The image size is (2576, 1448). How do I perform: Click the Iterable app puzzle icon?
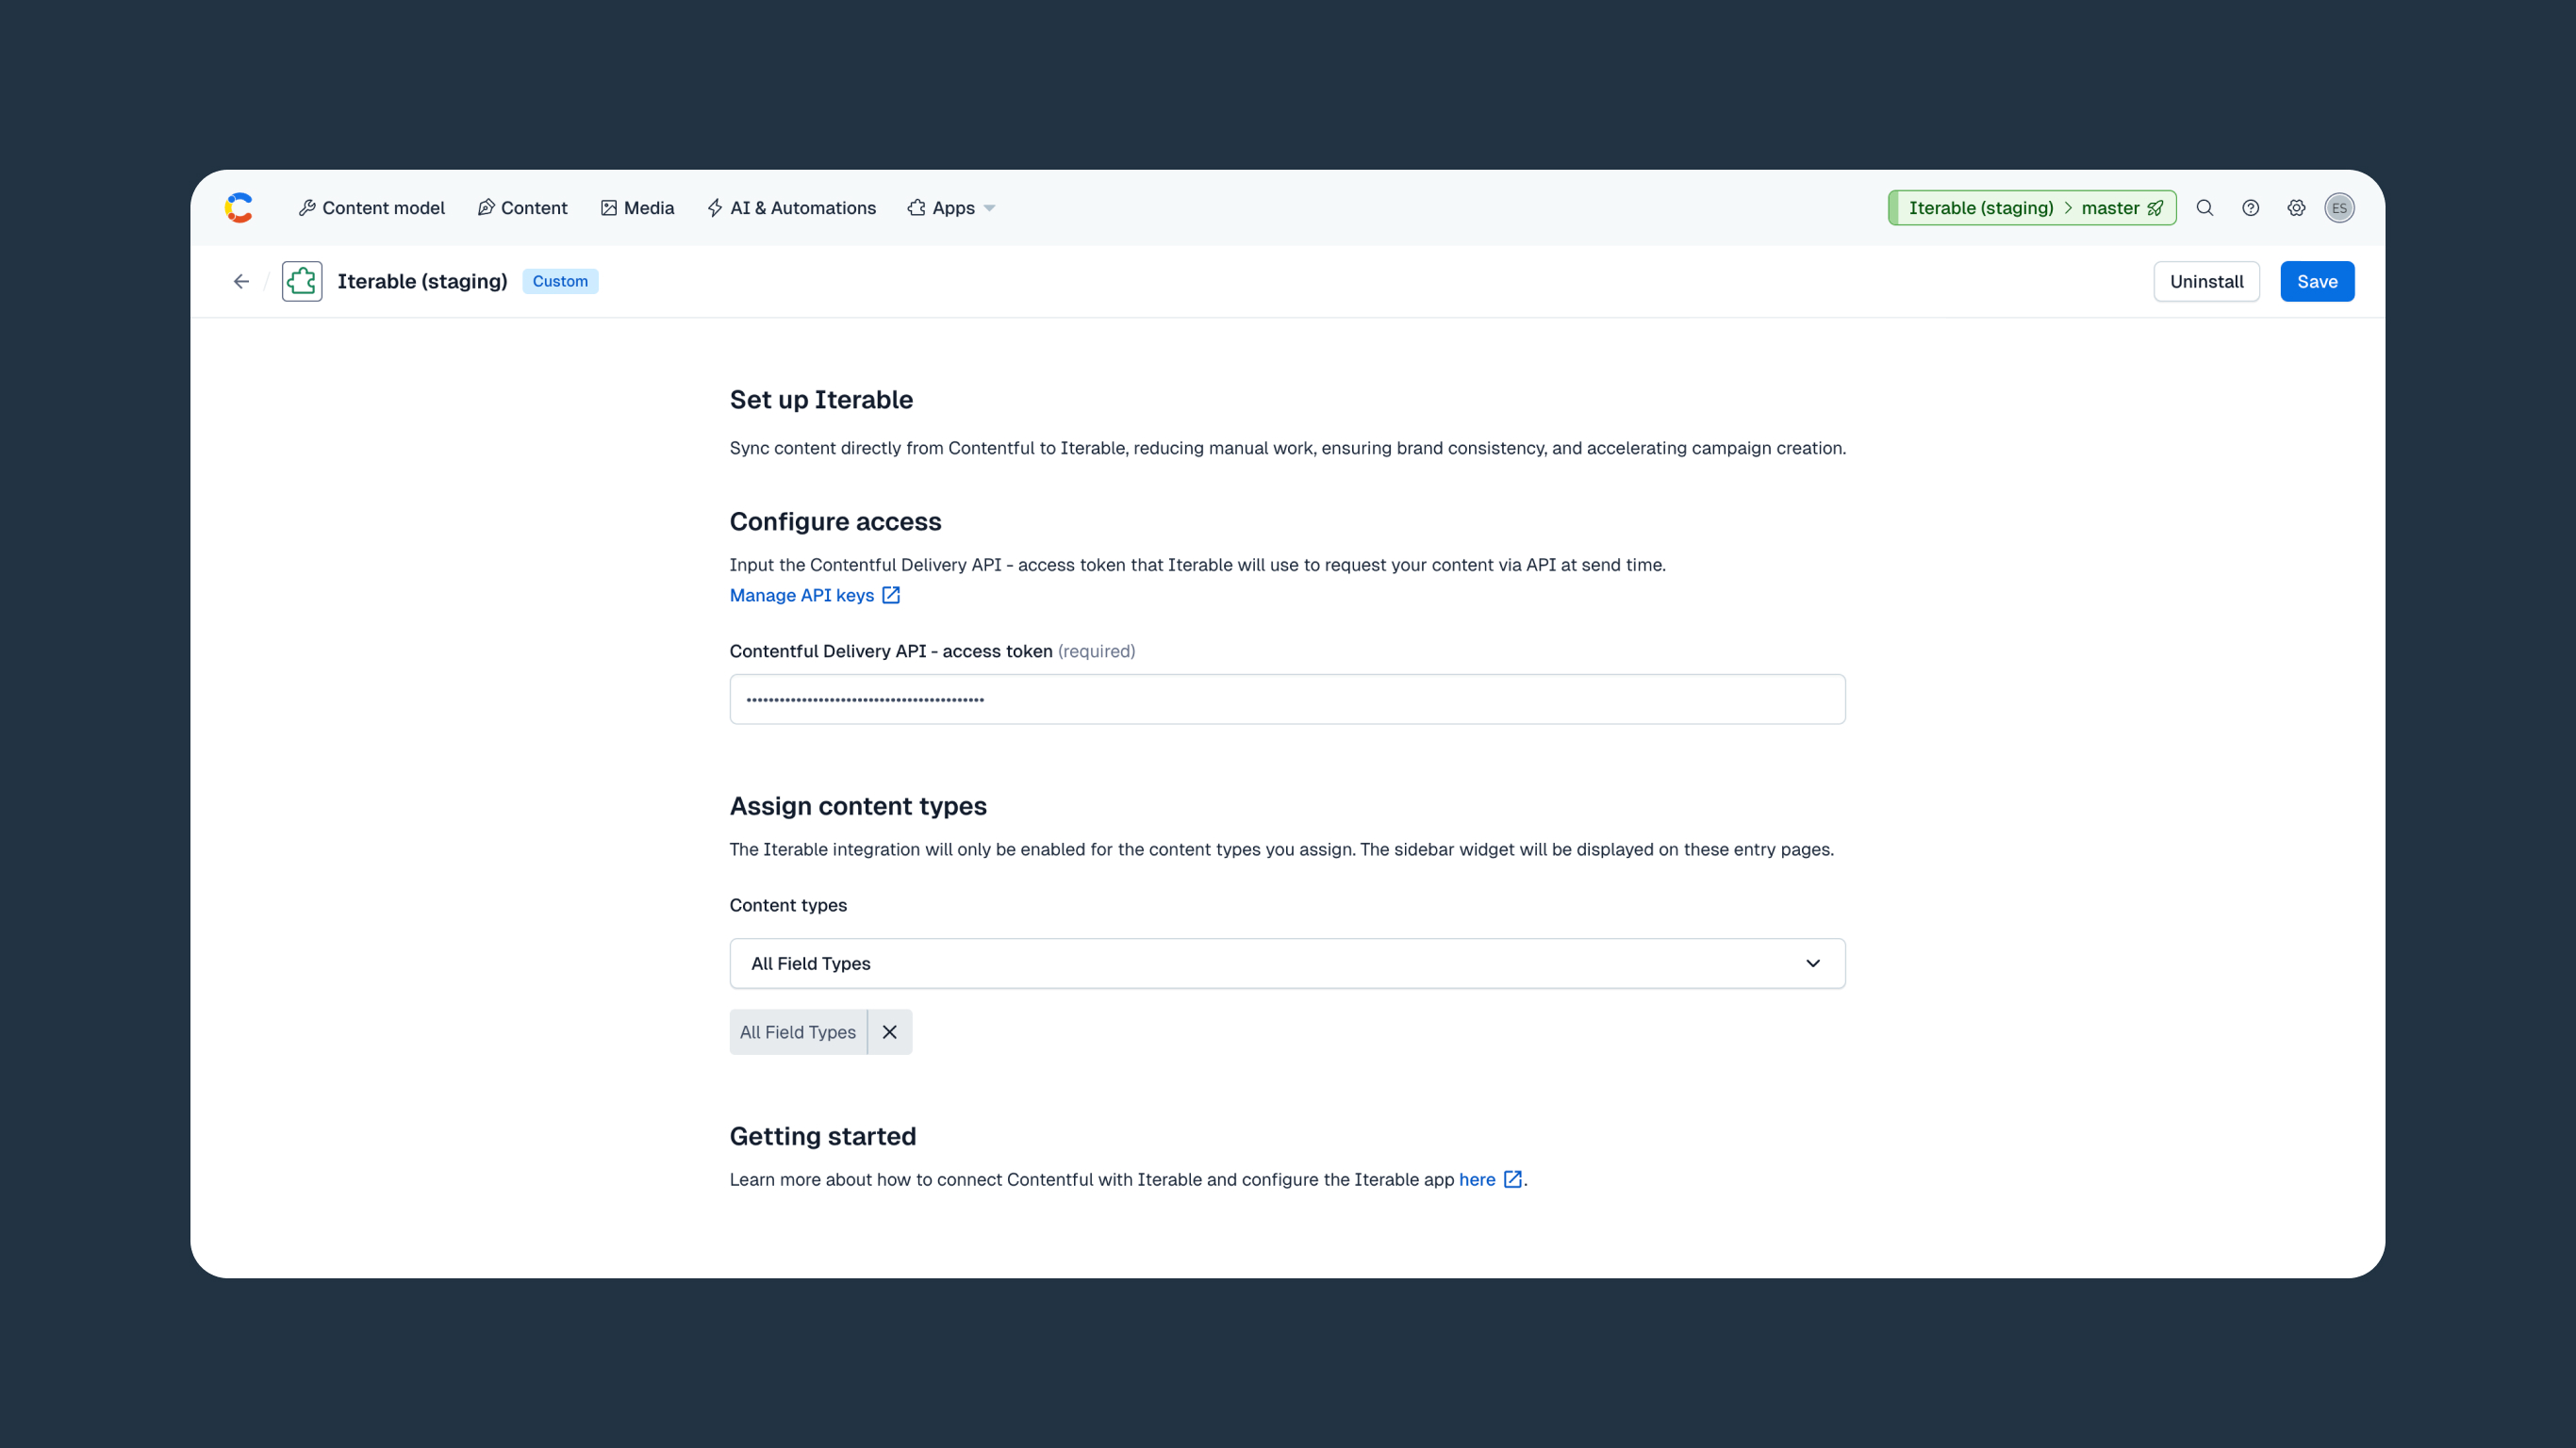pos(302,282)
